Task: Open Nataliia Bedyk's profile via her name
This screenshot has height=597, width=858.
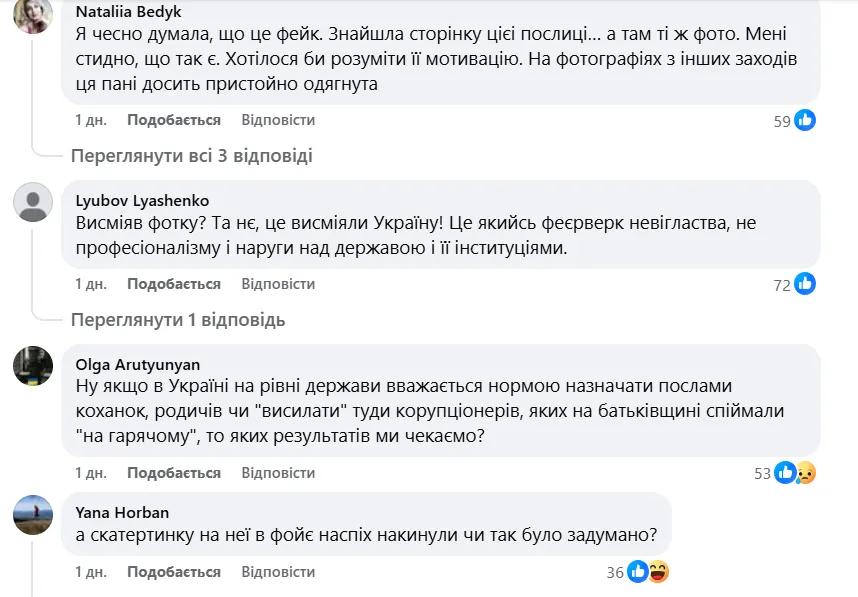Action: tap(129, 13)
